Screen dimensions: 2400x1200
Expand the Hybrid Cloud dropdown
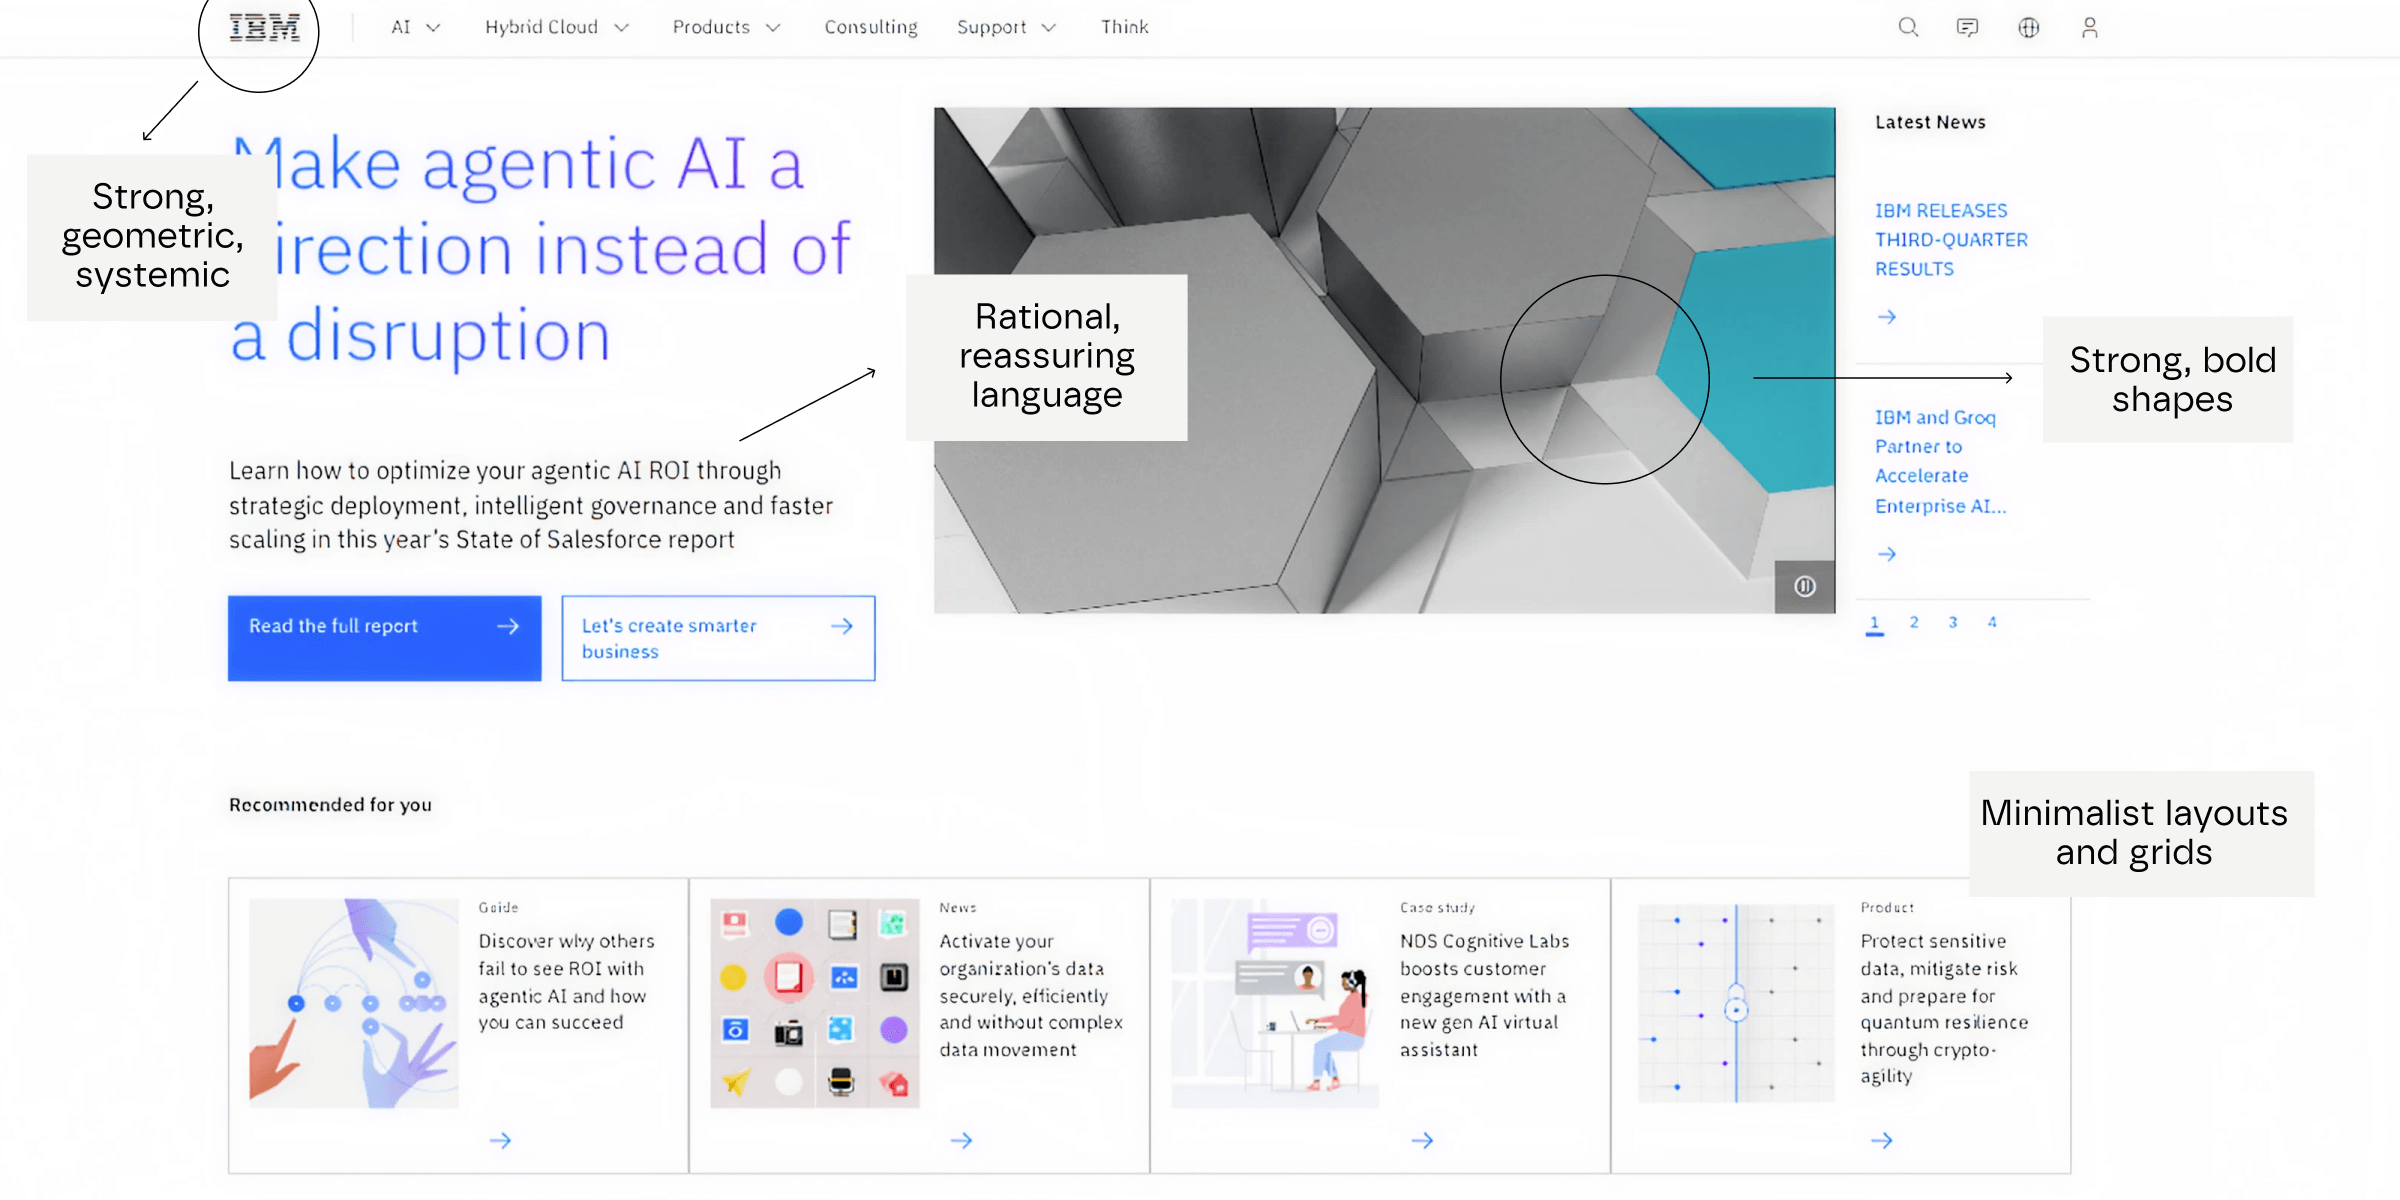556,27
